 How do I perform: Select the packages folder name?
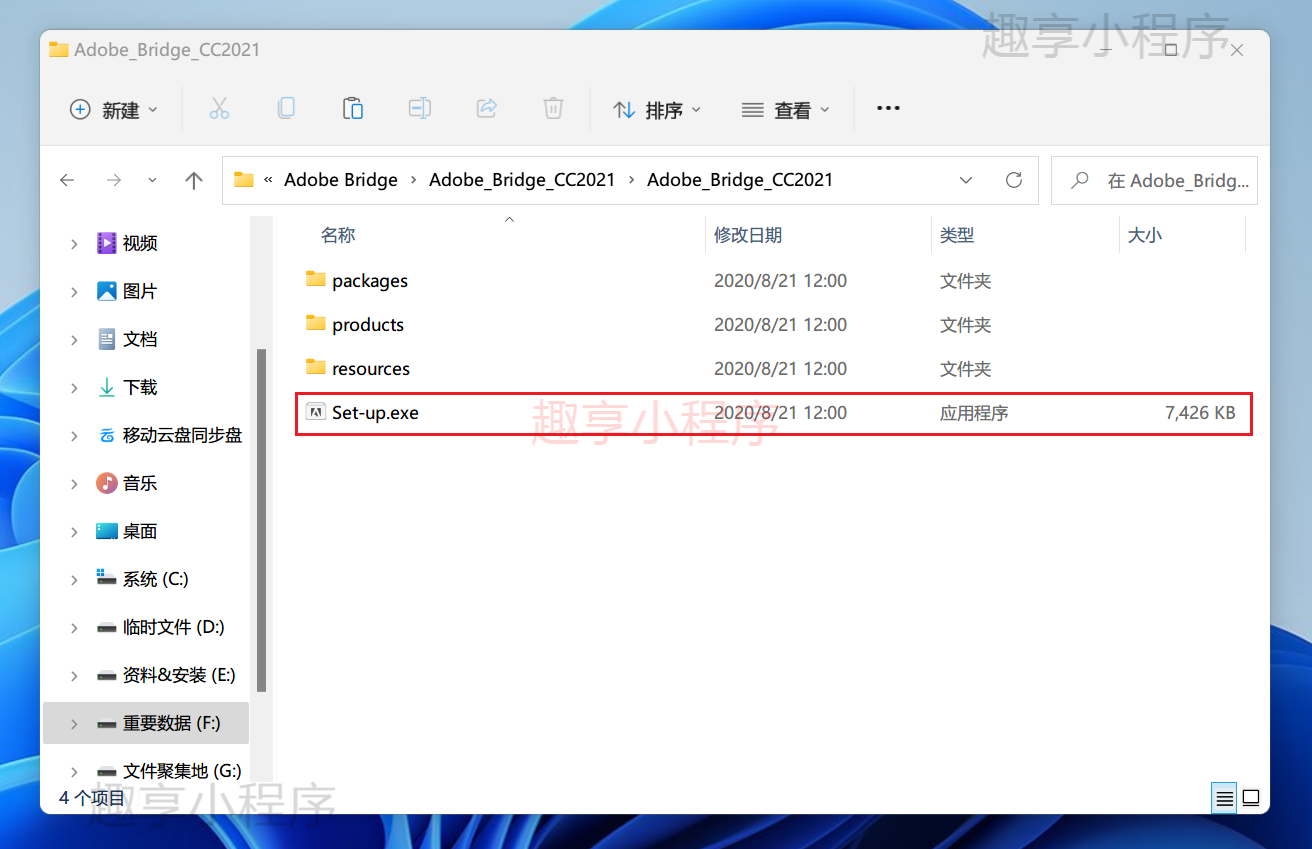tap(370, 280)
